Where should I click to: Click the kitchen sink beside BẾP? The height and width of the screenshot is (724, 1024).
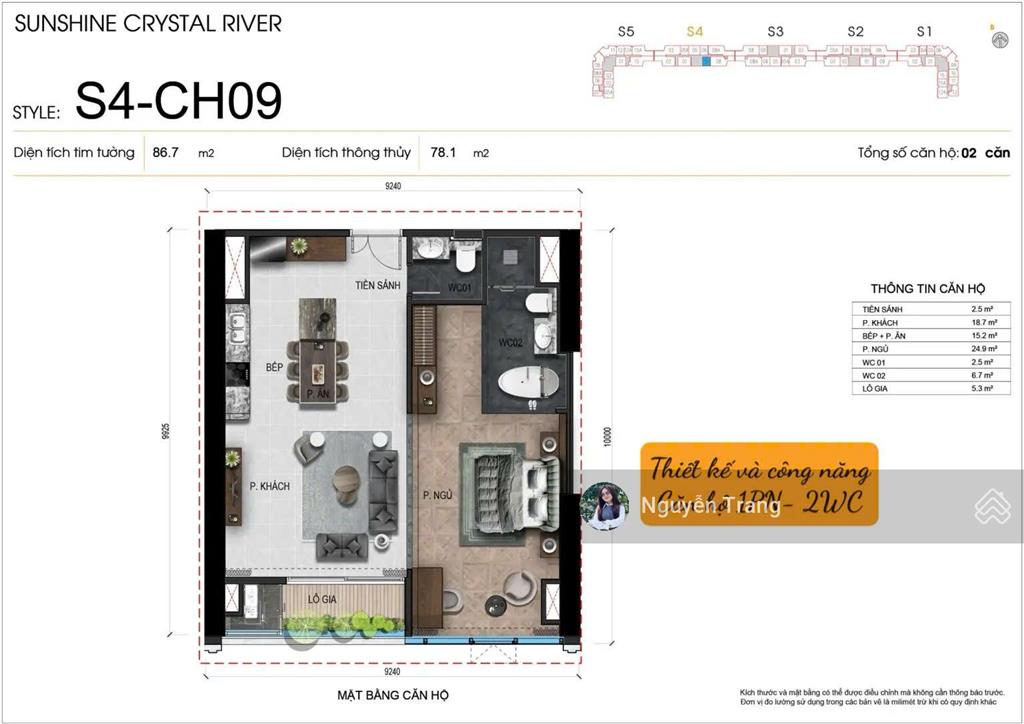(238, 326)
